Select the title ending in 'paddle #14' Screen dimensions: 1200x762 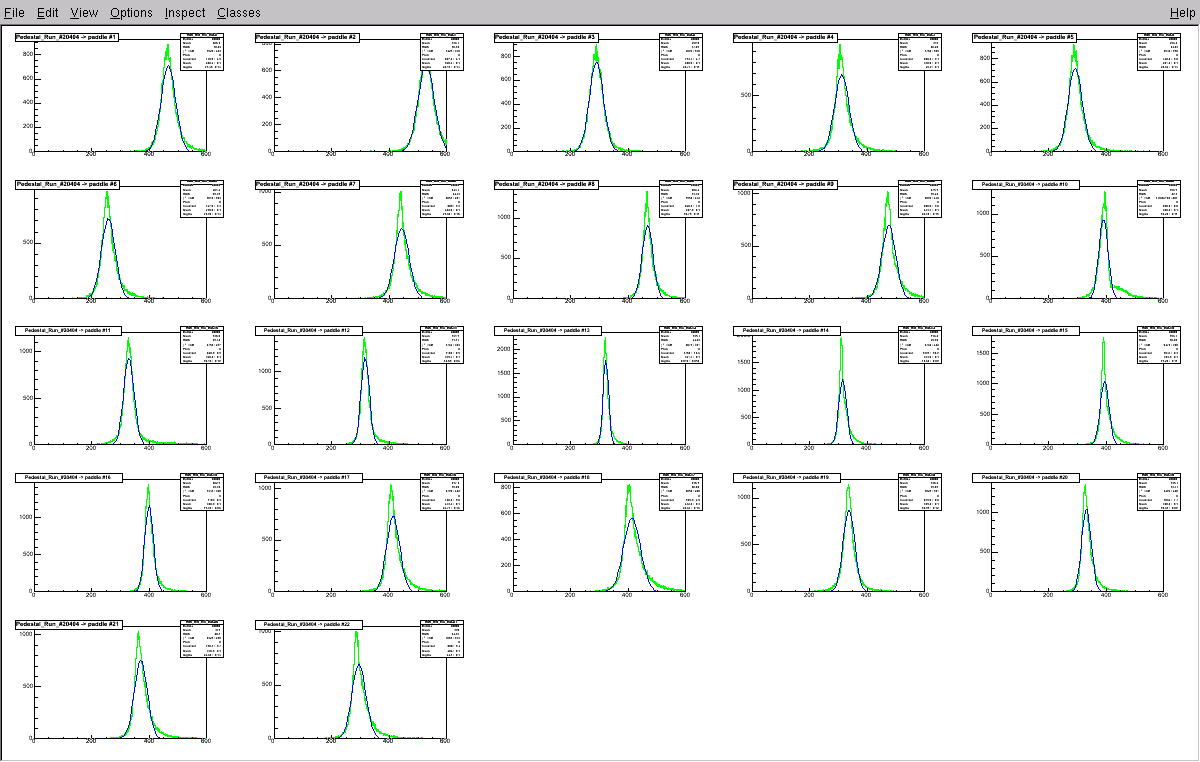click(785, 331)
